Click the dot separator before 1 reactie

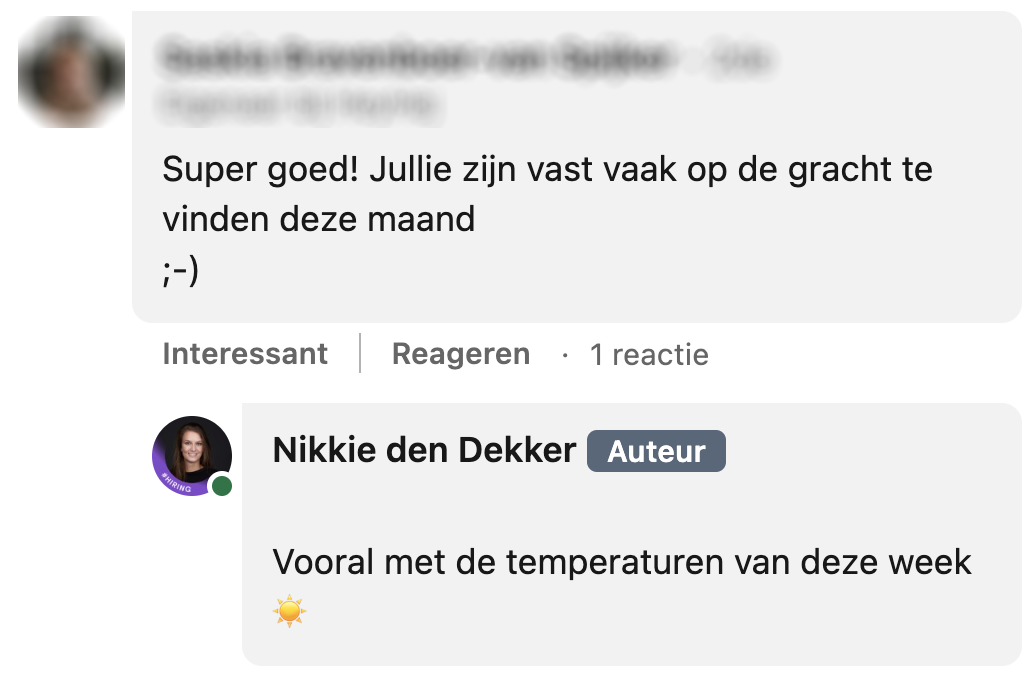[568, 354]
